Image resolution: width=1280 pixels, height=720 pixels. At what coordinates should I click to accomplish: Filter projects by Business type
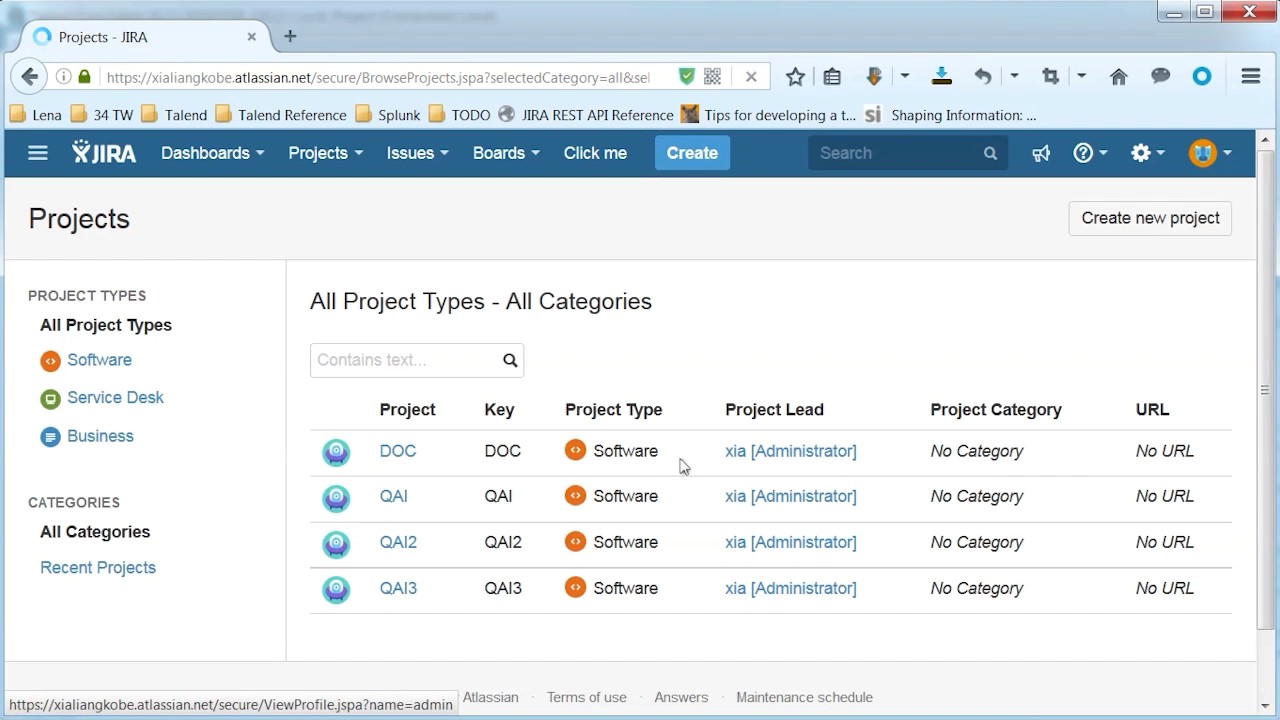pos(100,436)
